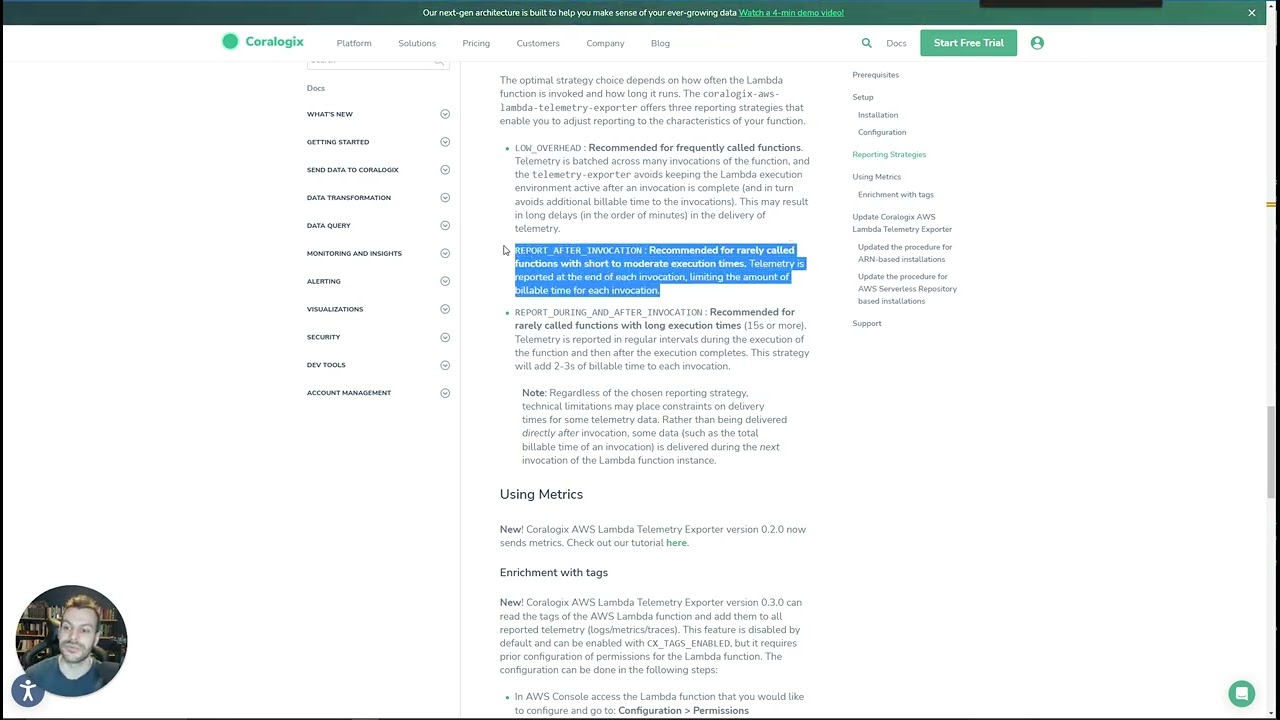Expand the Security section
Viewport: 1280px width, 720px height.
[x=445, y=337]
